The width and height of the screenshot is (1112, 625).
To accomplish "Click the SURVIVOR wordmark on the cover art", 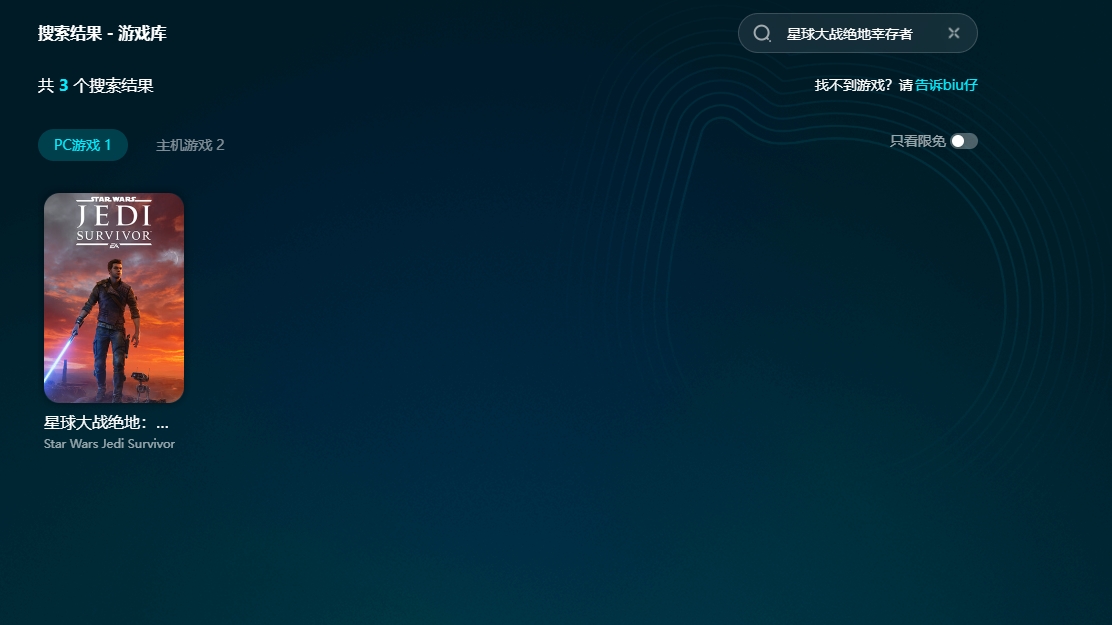I will (114, 237).
